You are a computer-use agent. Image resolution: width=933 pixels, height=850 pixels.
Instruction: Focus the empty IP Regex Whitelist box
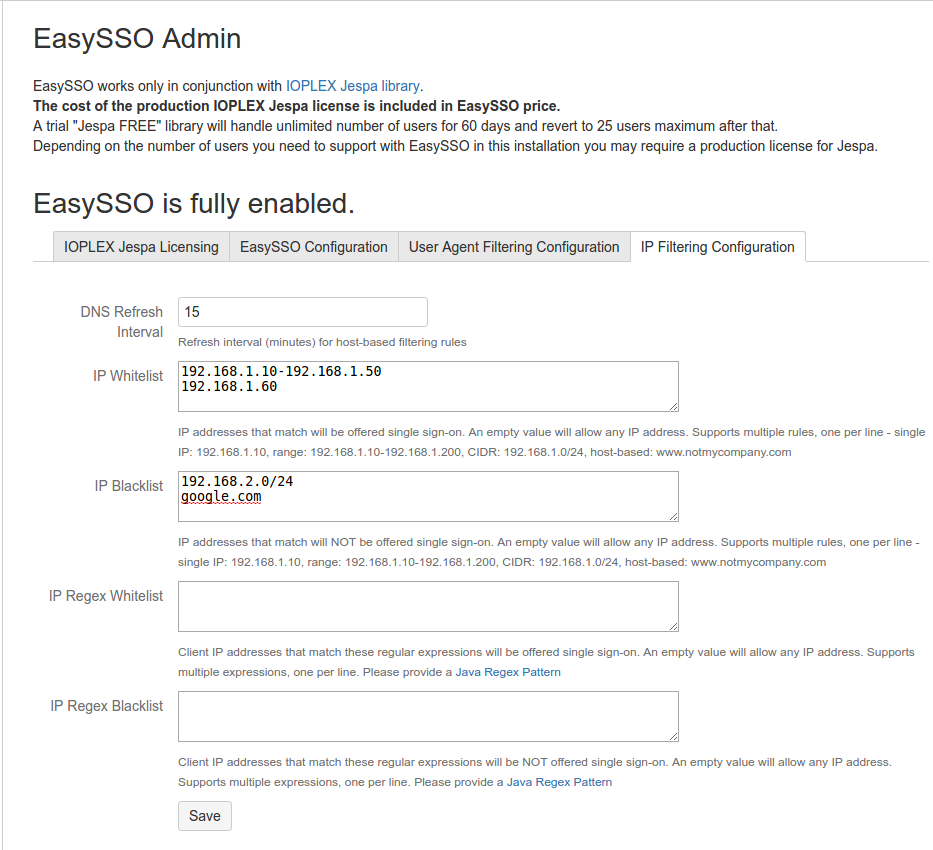click(428, 606)
